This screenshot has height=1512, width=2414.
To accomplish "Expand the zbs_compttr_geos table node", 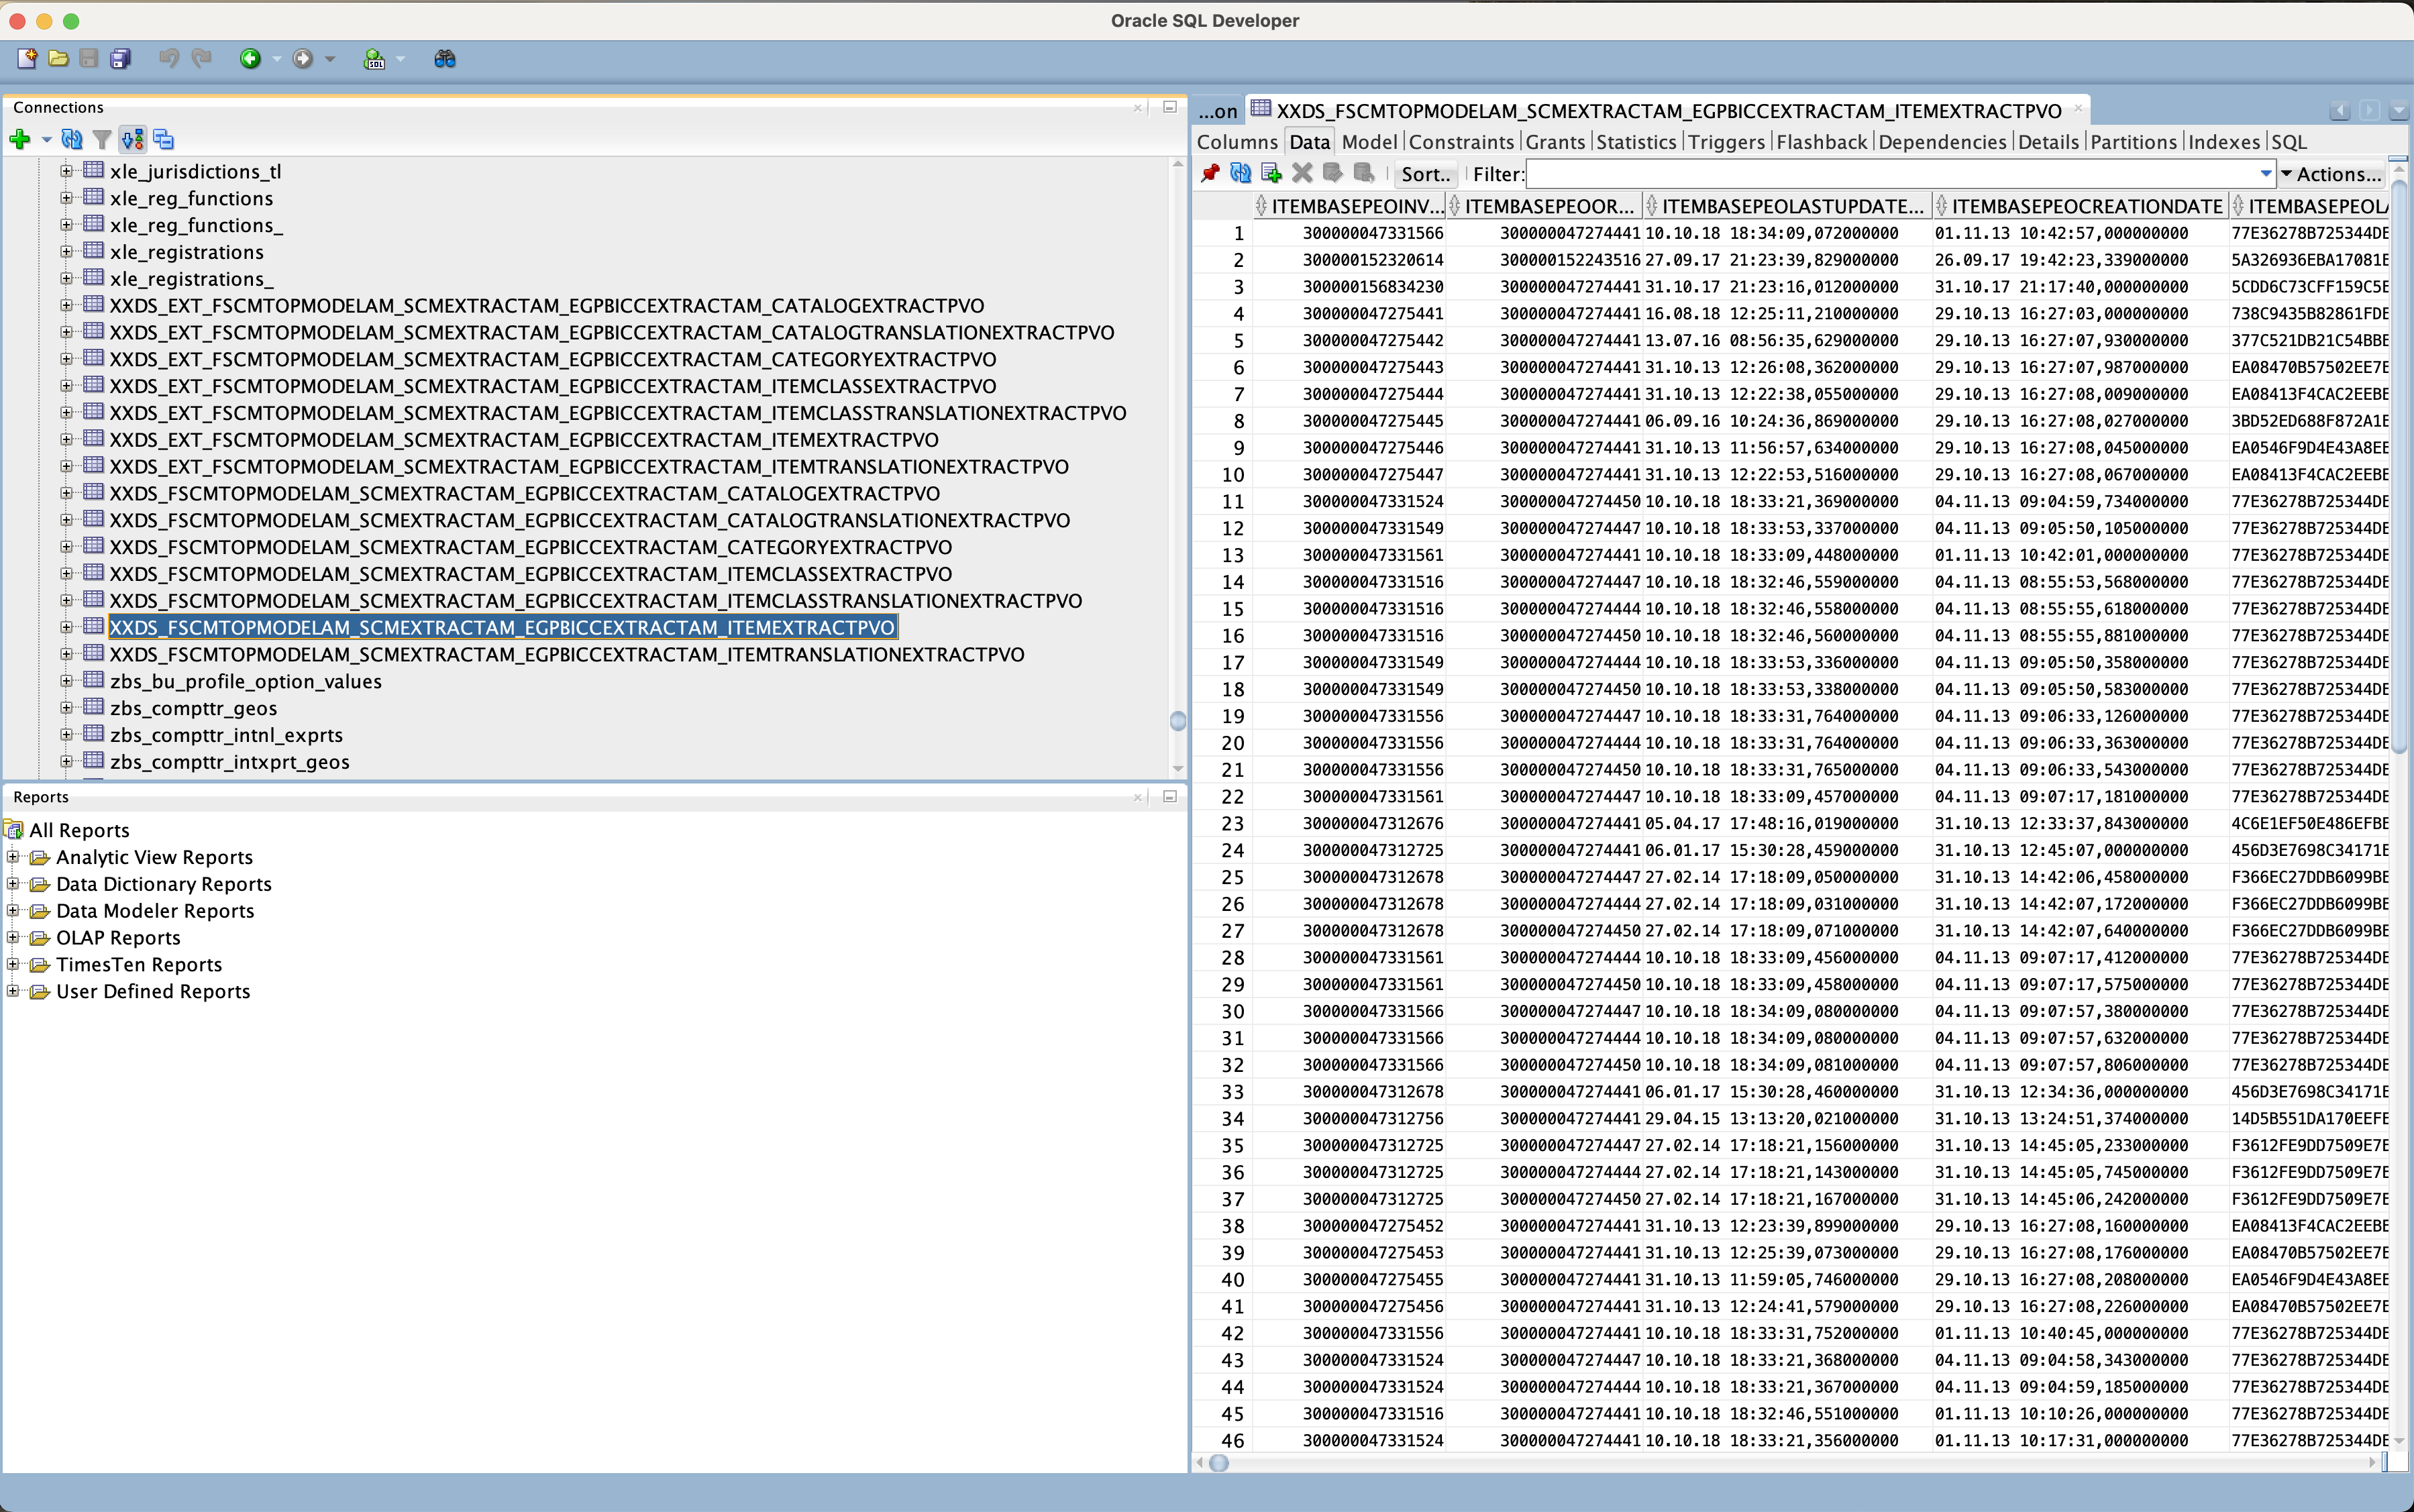I will coord(66,708).
